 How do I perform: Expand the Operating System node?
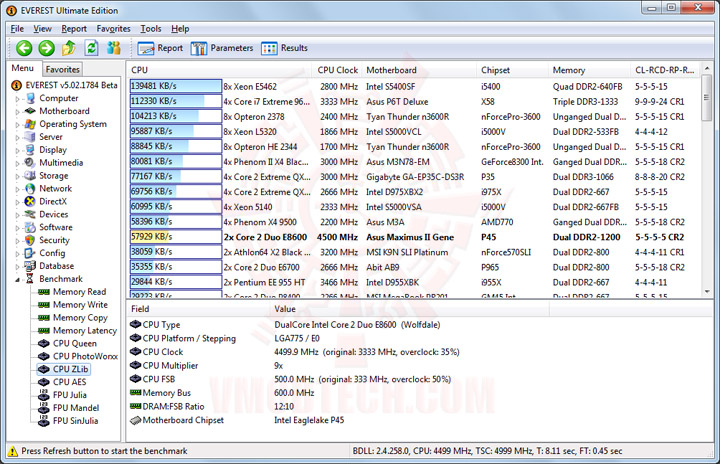point(18,124)
